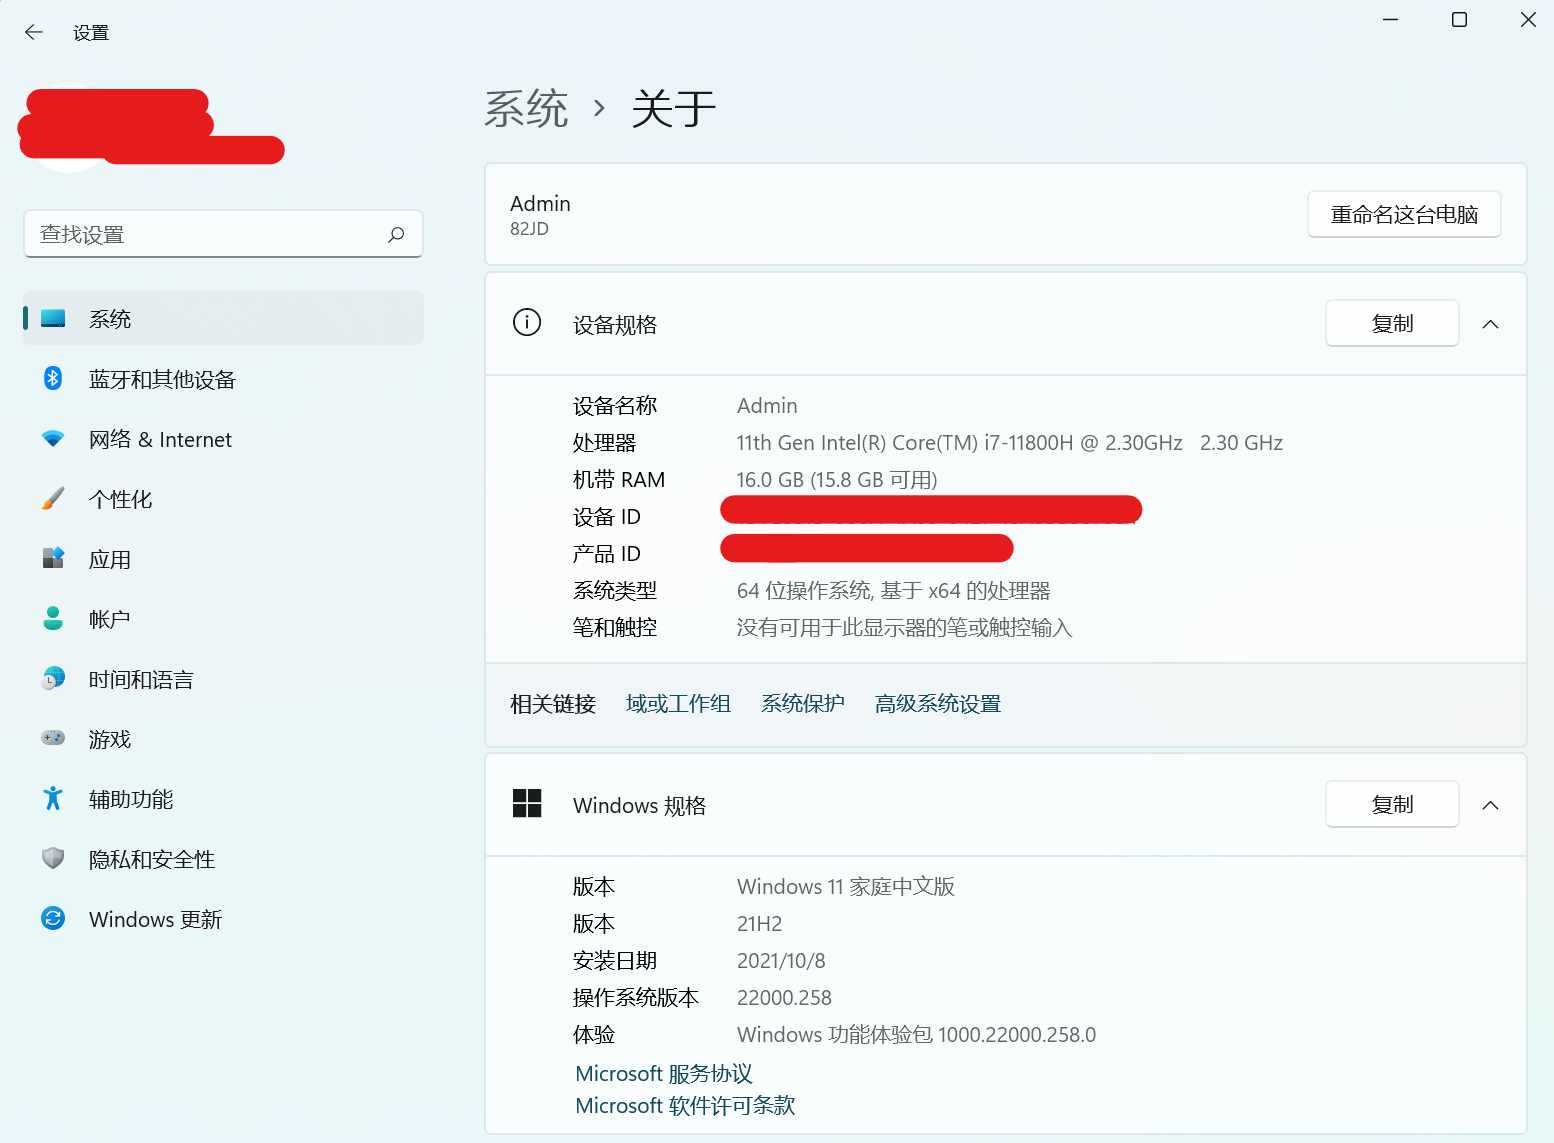Click the Accessibility figure icon
1554x1143 pixels.
click(x=53, y=798)
